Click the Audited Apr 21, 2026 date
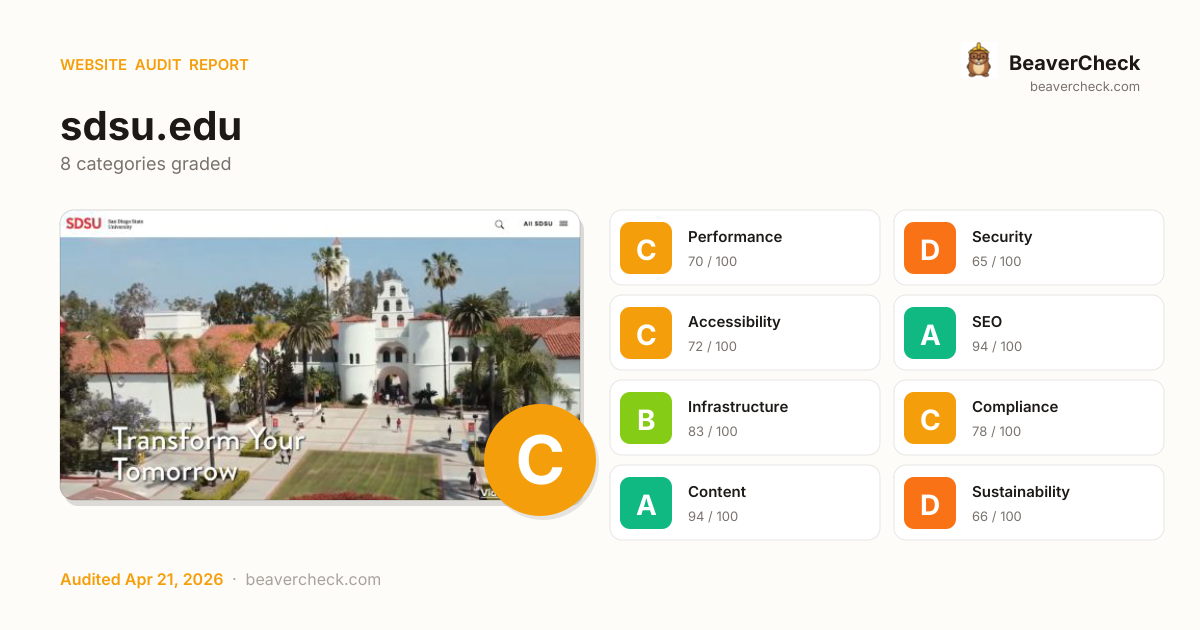The height and width of the screenshot is (630, 1200). click(x=141, y=580)
